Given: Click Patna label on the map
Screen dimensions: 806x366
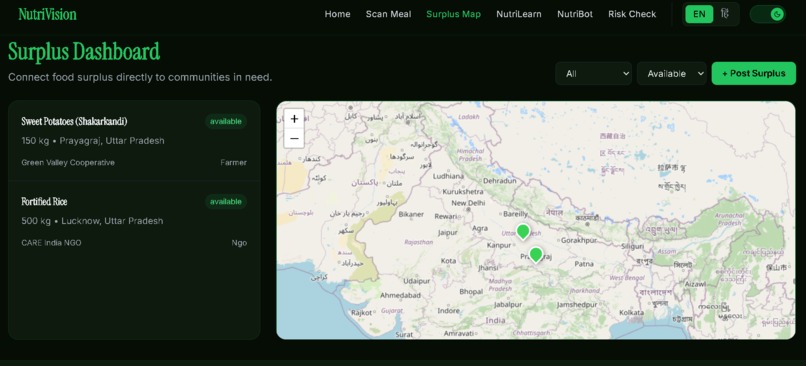Looking at the screenshot, I should point(584,264).
